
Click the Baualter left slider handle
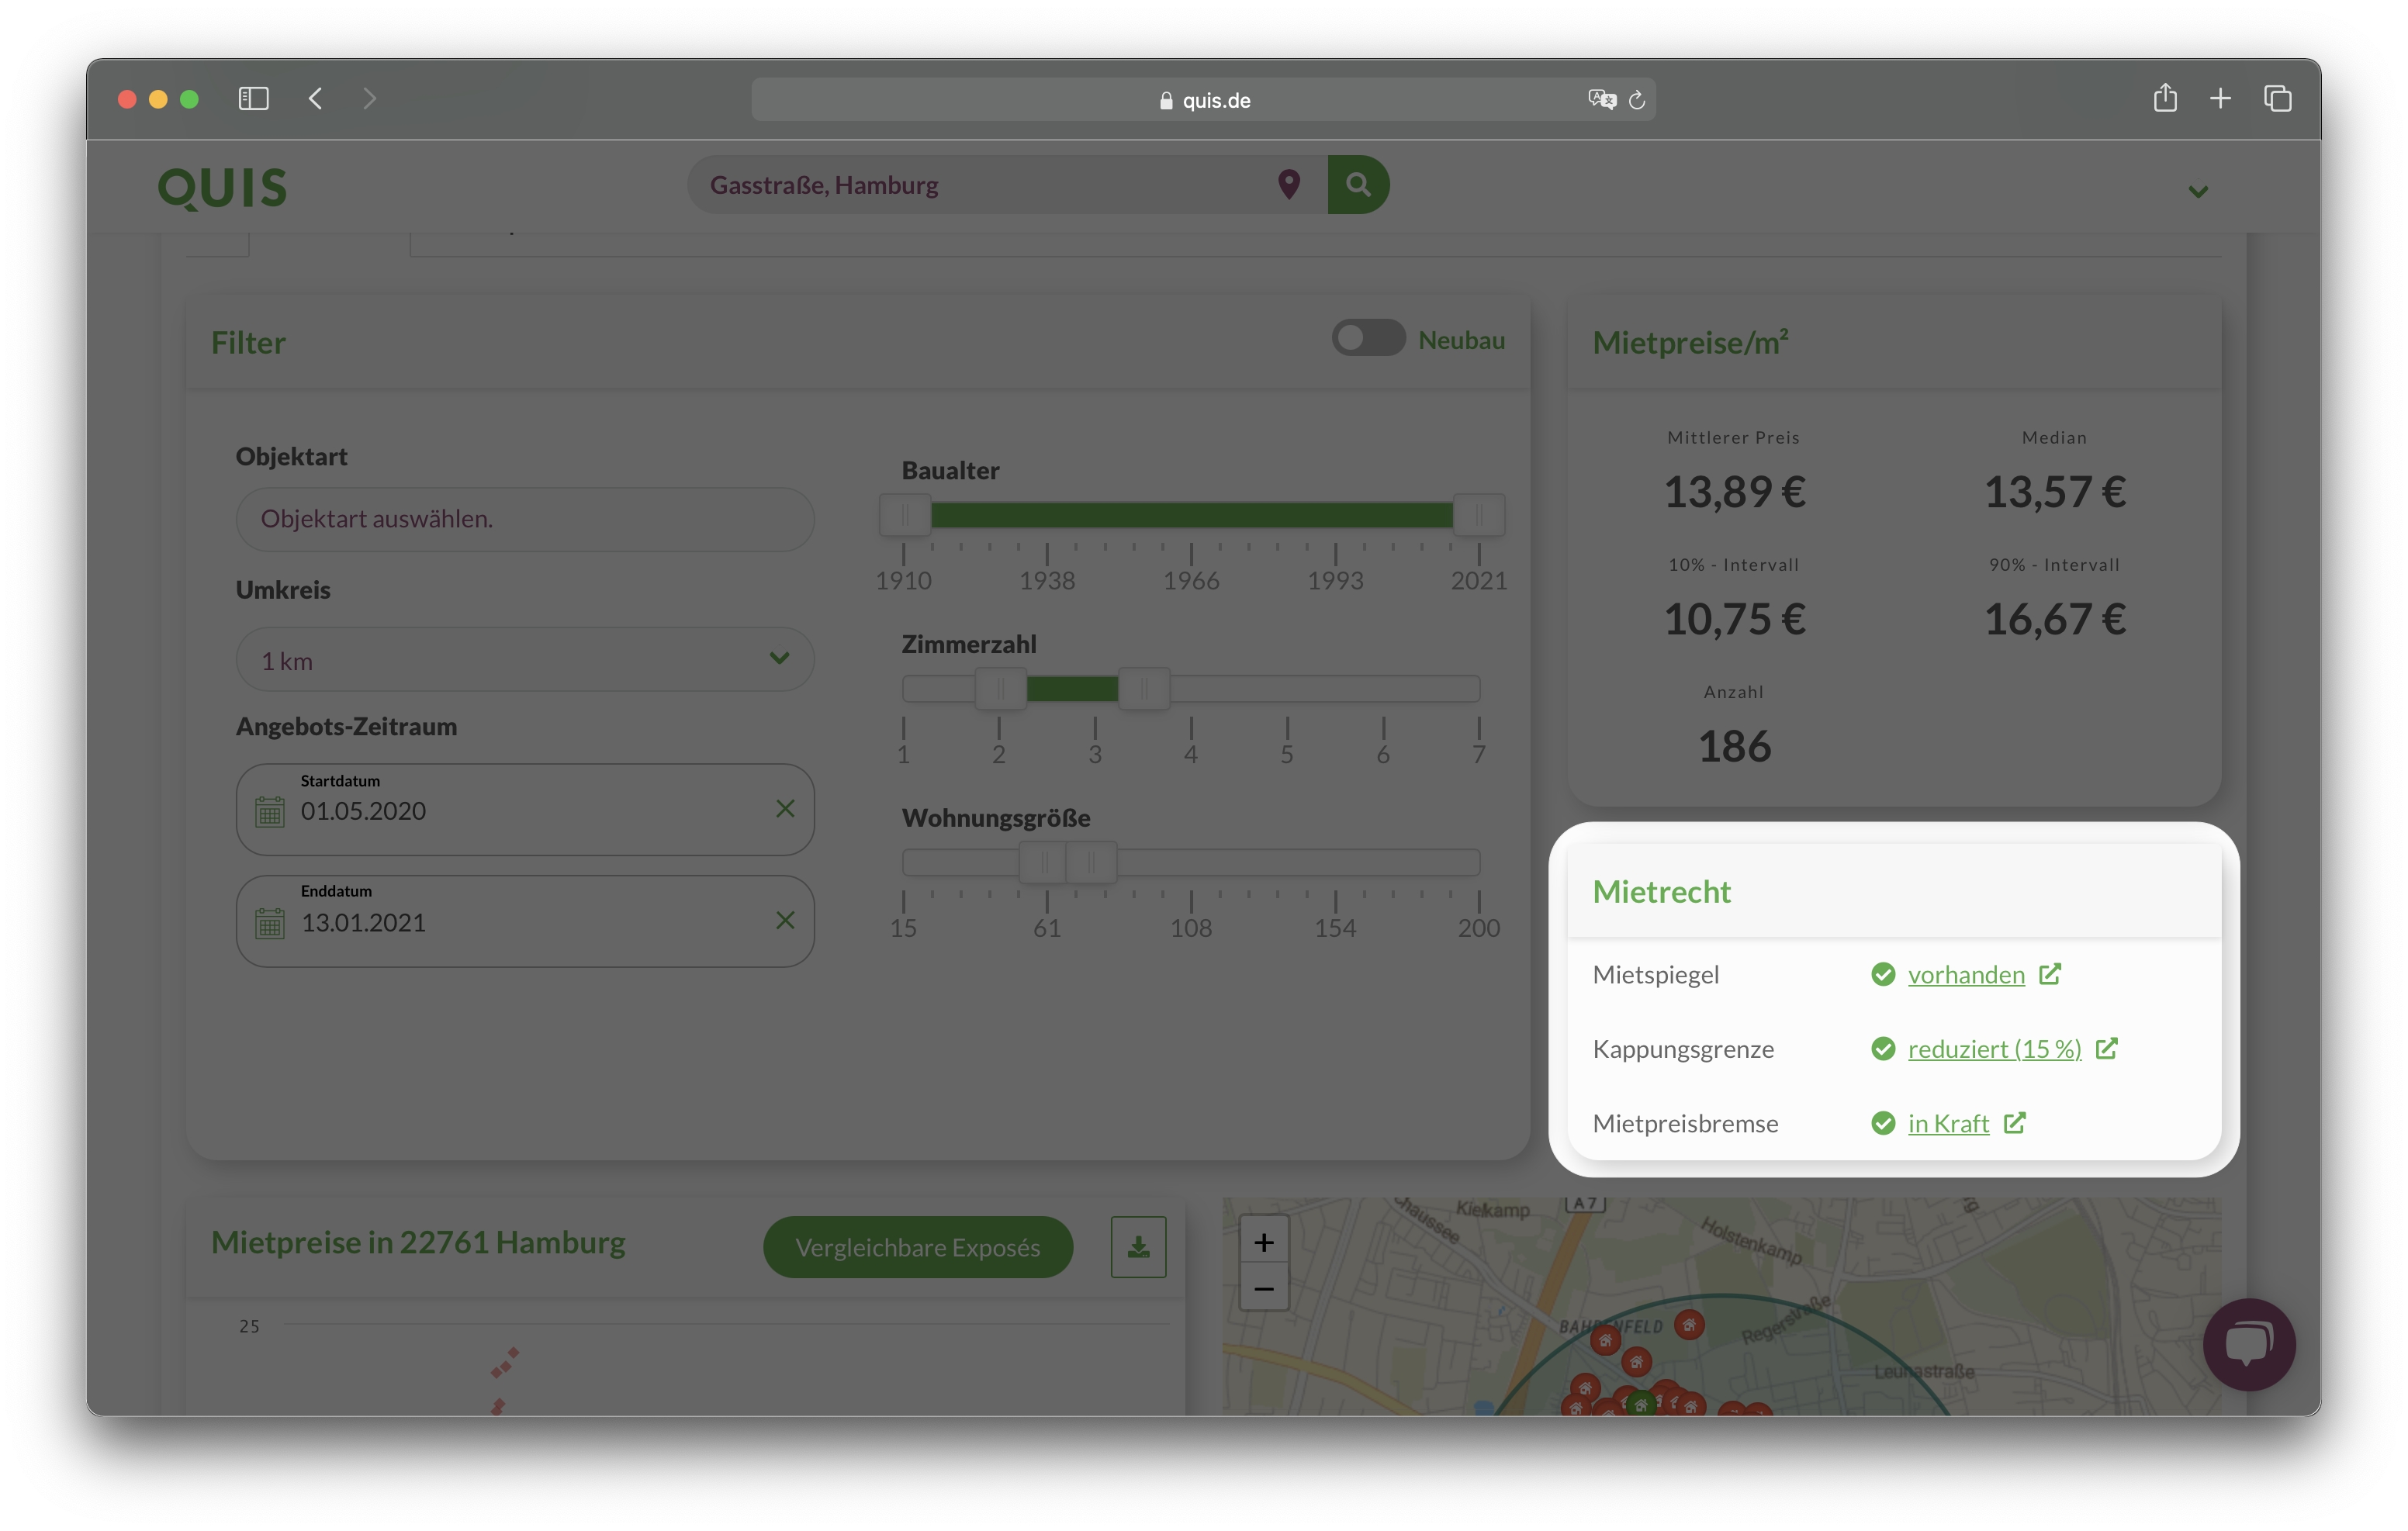click(905, 515)
